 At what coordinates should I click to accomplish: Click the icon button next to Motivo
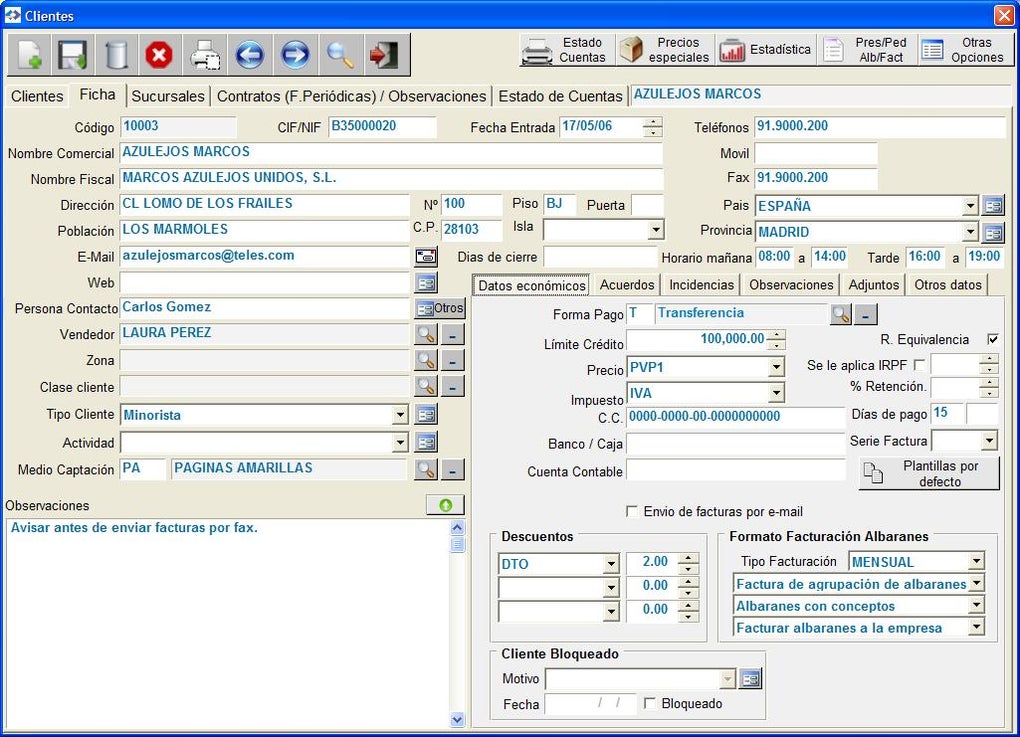pos(750,679)
